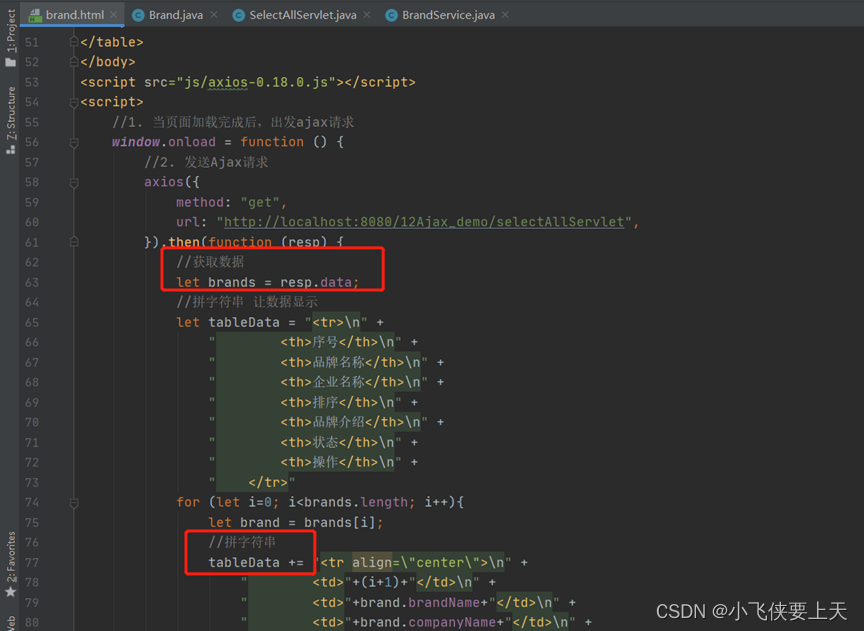Open the Favorites tool window

click(10, 564)
